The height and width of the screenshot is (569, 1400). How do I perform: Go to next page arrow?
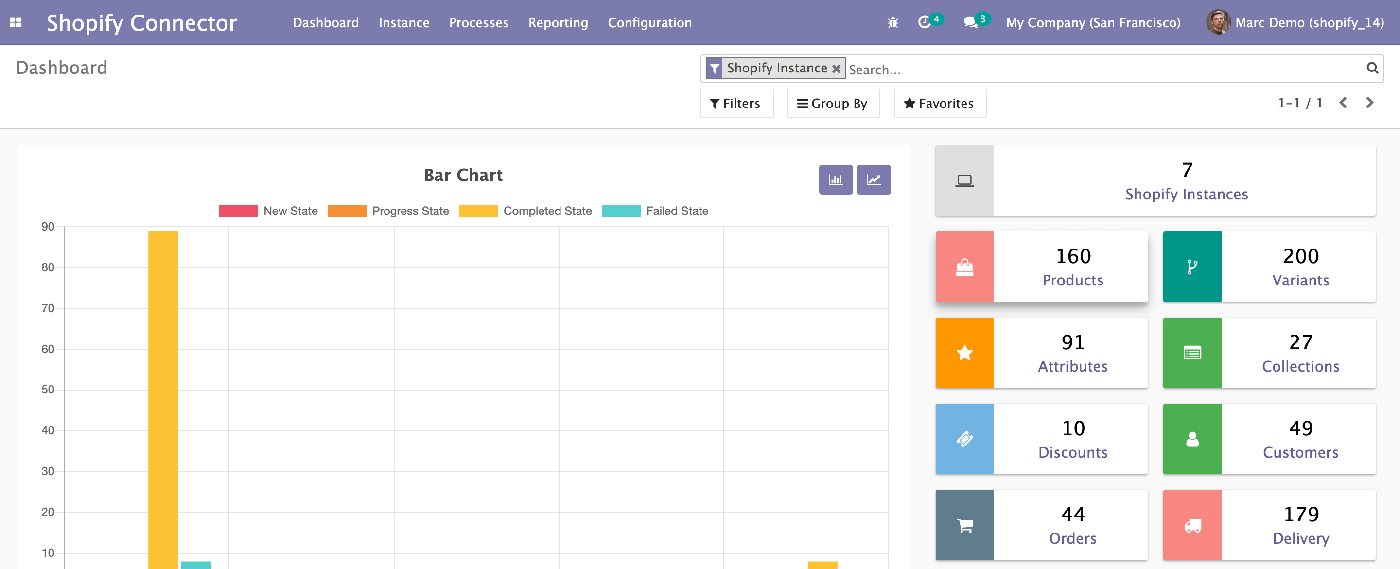pos(1370,103)
